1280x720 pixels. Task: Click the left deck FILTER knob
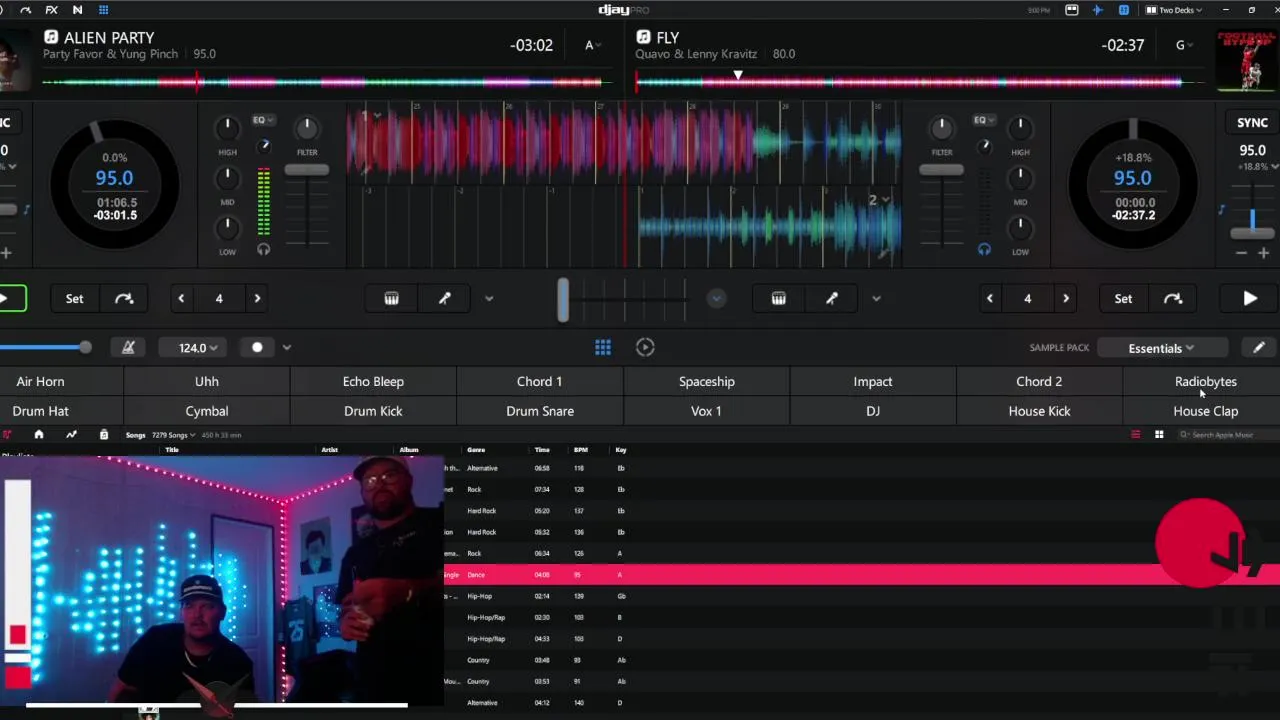[307, 128]
